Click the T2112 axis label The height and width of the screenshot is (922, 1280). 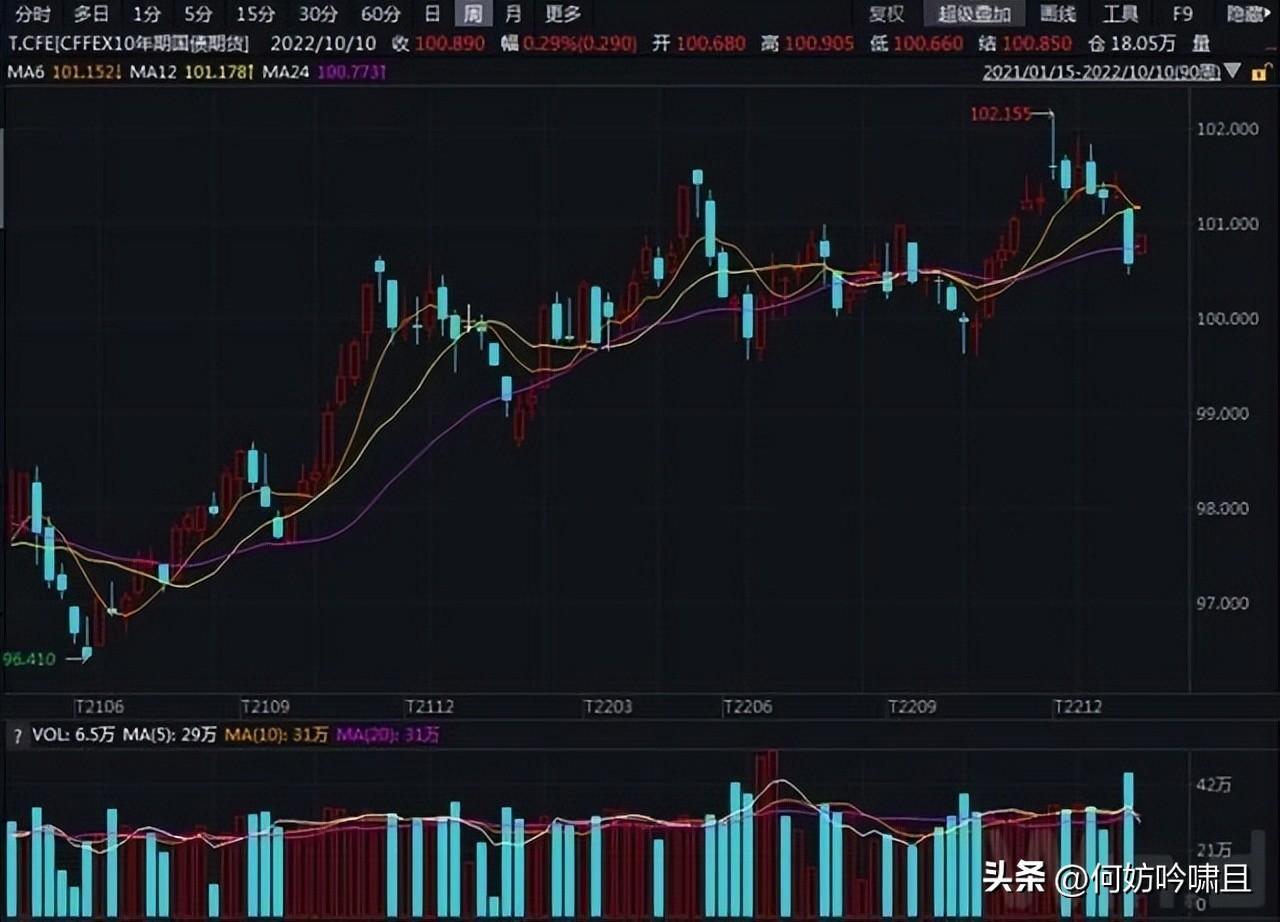coord(429,706)
